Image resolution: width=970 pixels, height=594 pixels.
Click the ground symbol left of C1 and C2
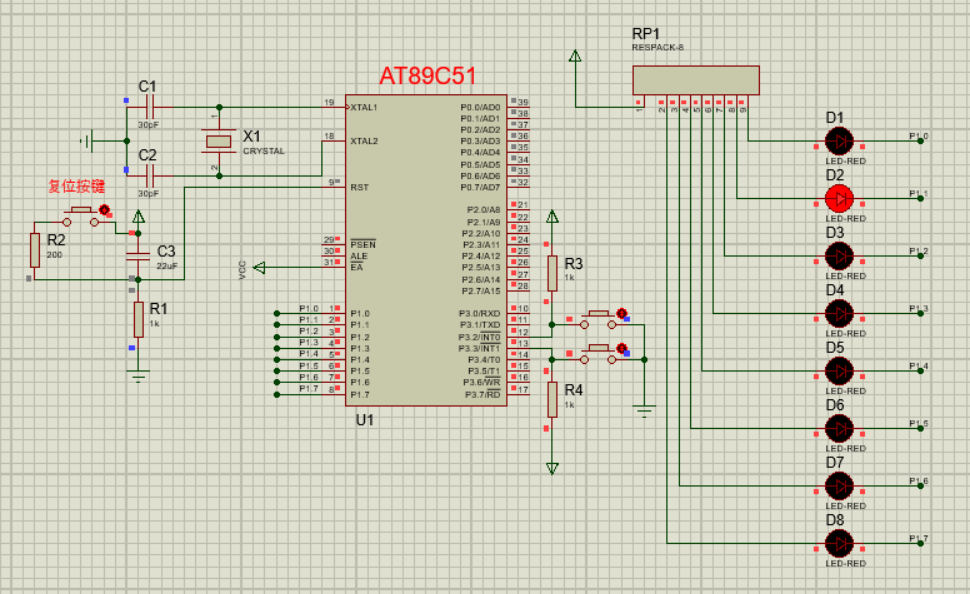tap(88, 141)
